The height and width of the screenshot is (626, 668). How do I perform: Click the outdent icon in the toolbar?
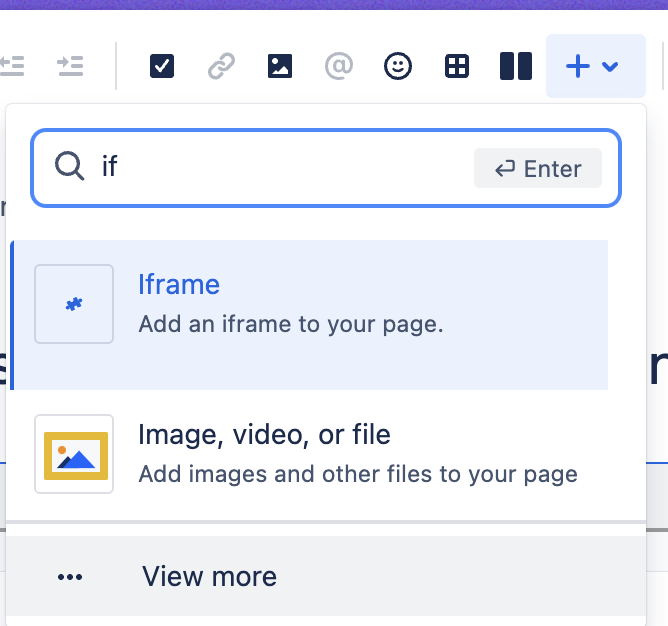pos(12,66)
